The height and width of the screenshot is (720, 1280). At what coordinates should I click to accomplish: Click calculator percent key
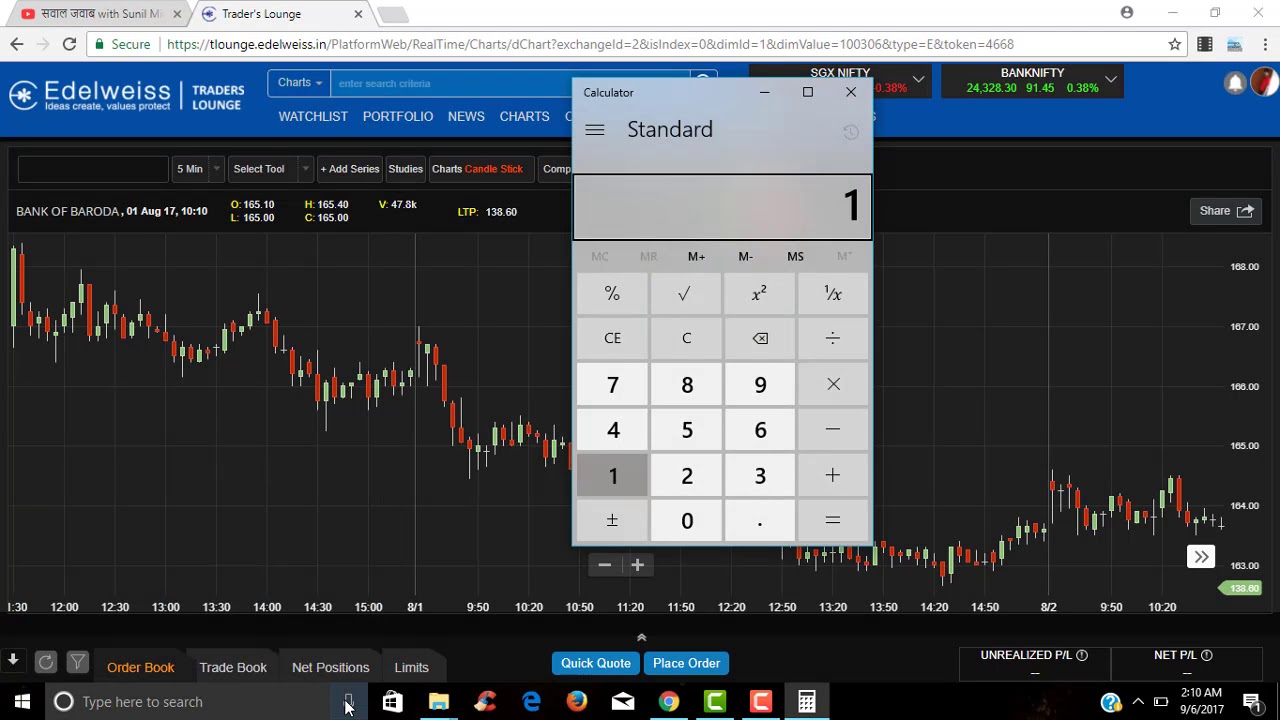612,294
